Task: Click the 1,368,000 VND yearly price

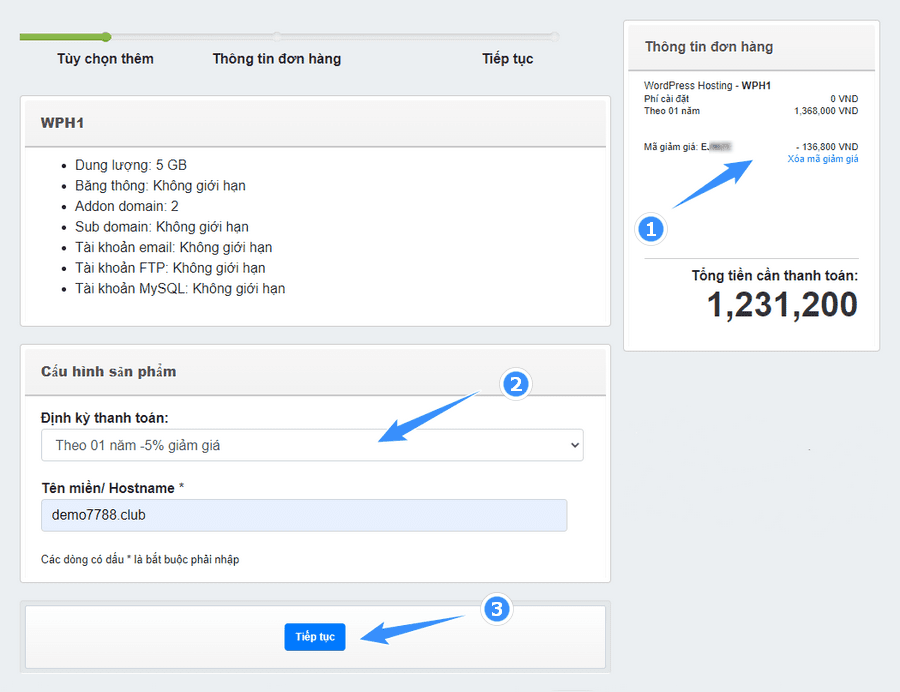Action: point(826,111)
